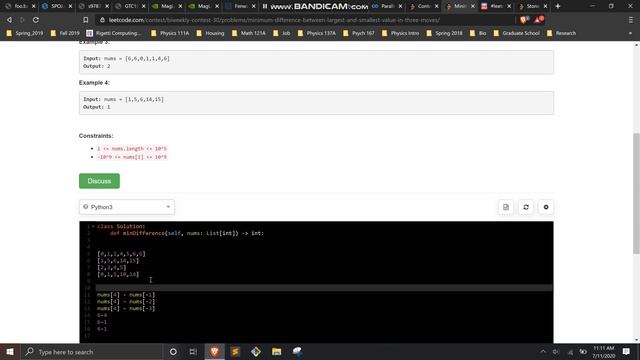Open the Housing bookmark folder
Viewport: 640px width, 360px height.
[211, 33]
